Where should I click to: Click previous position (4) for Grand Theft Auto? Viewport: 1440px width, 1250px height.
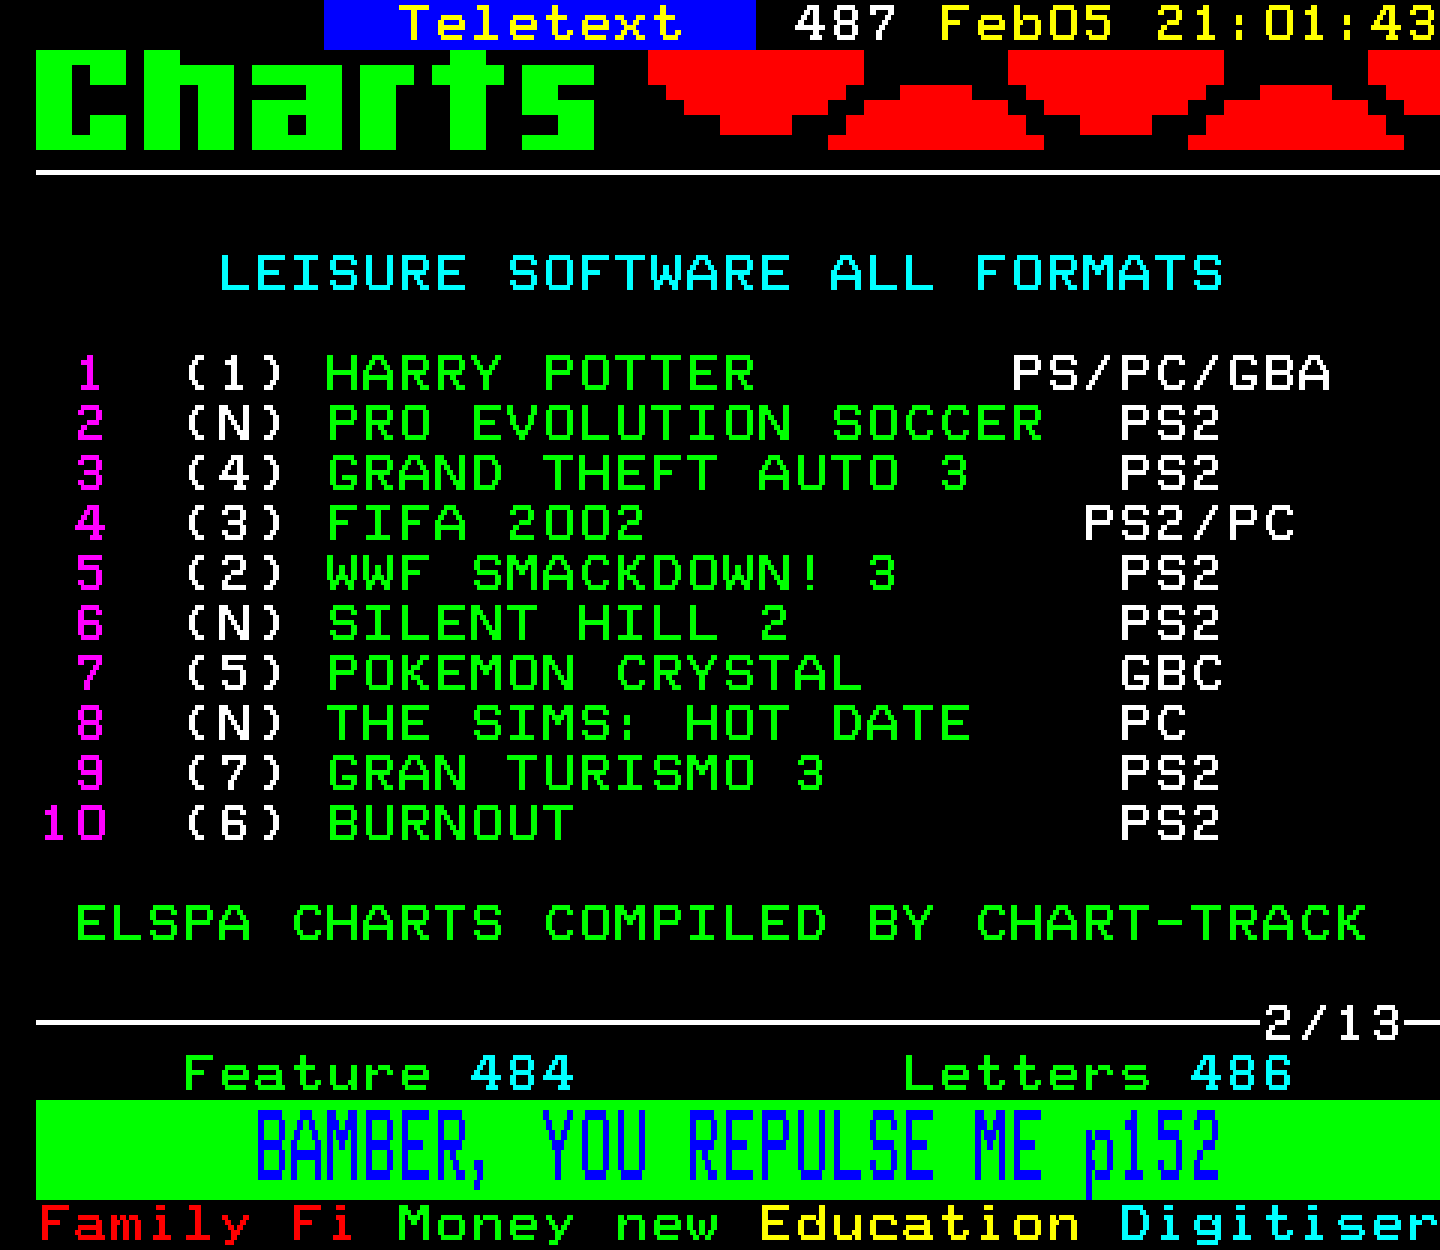click(234, 474)
